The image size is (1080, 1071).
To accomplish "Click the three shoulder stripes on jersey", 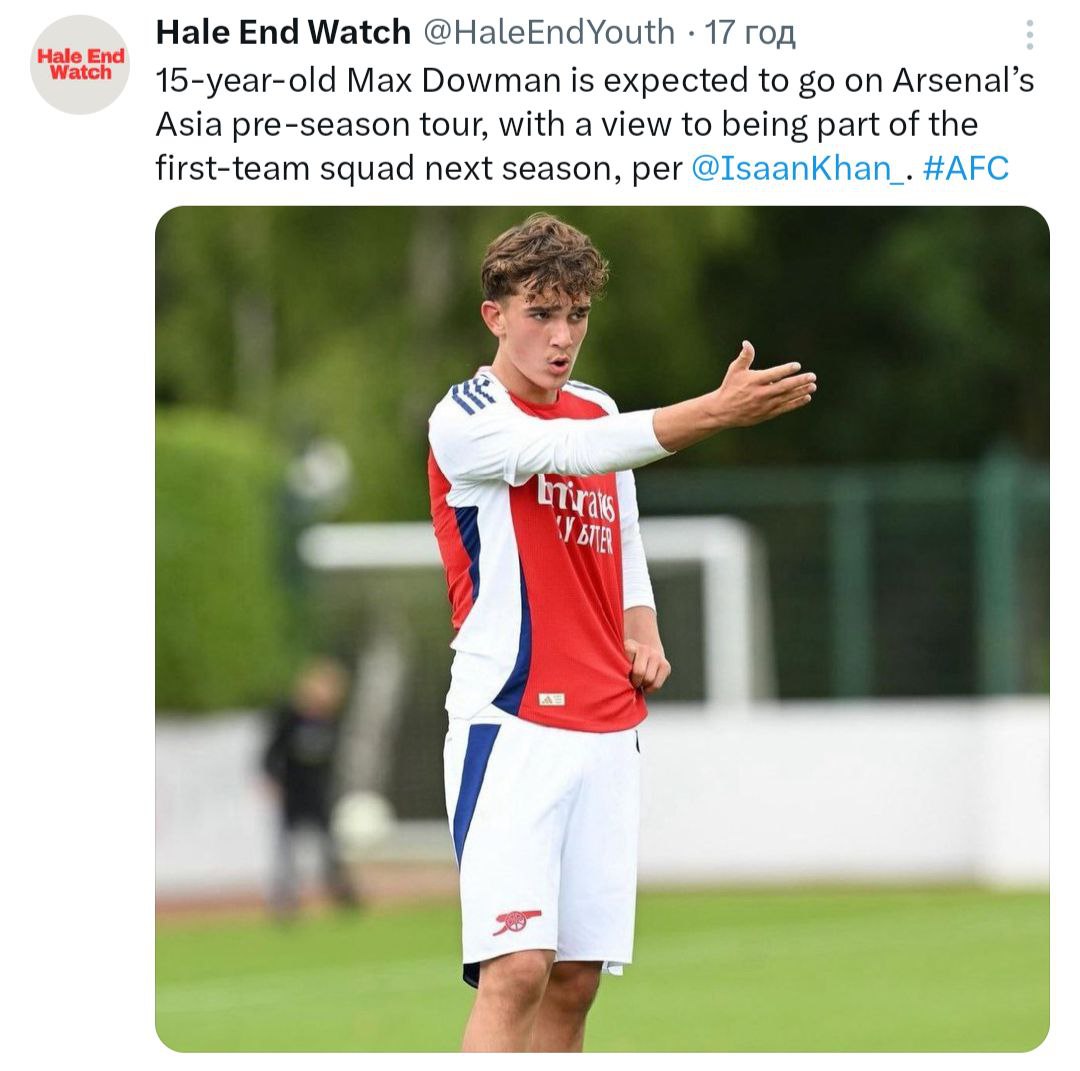I will click(471, 394).
